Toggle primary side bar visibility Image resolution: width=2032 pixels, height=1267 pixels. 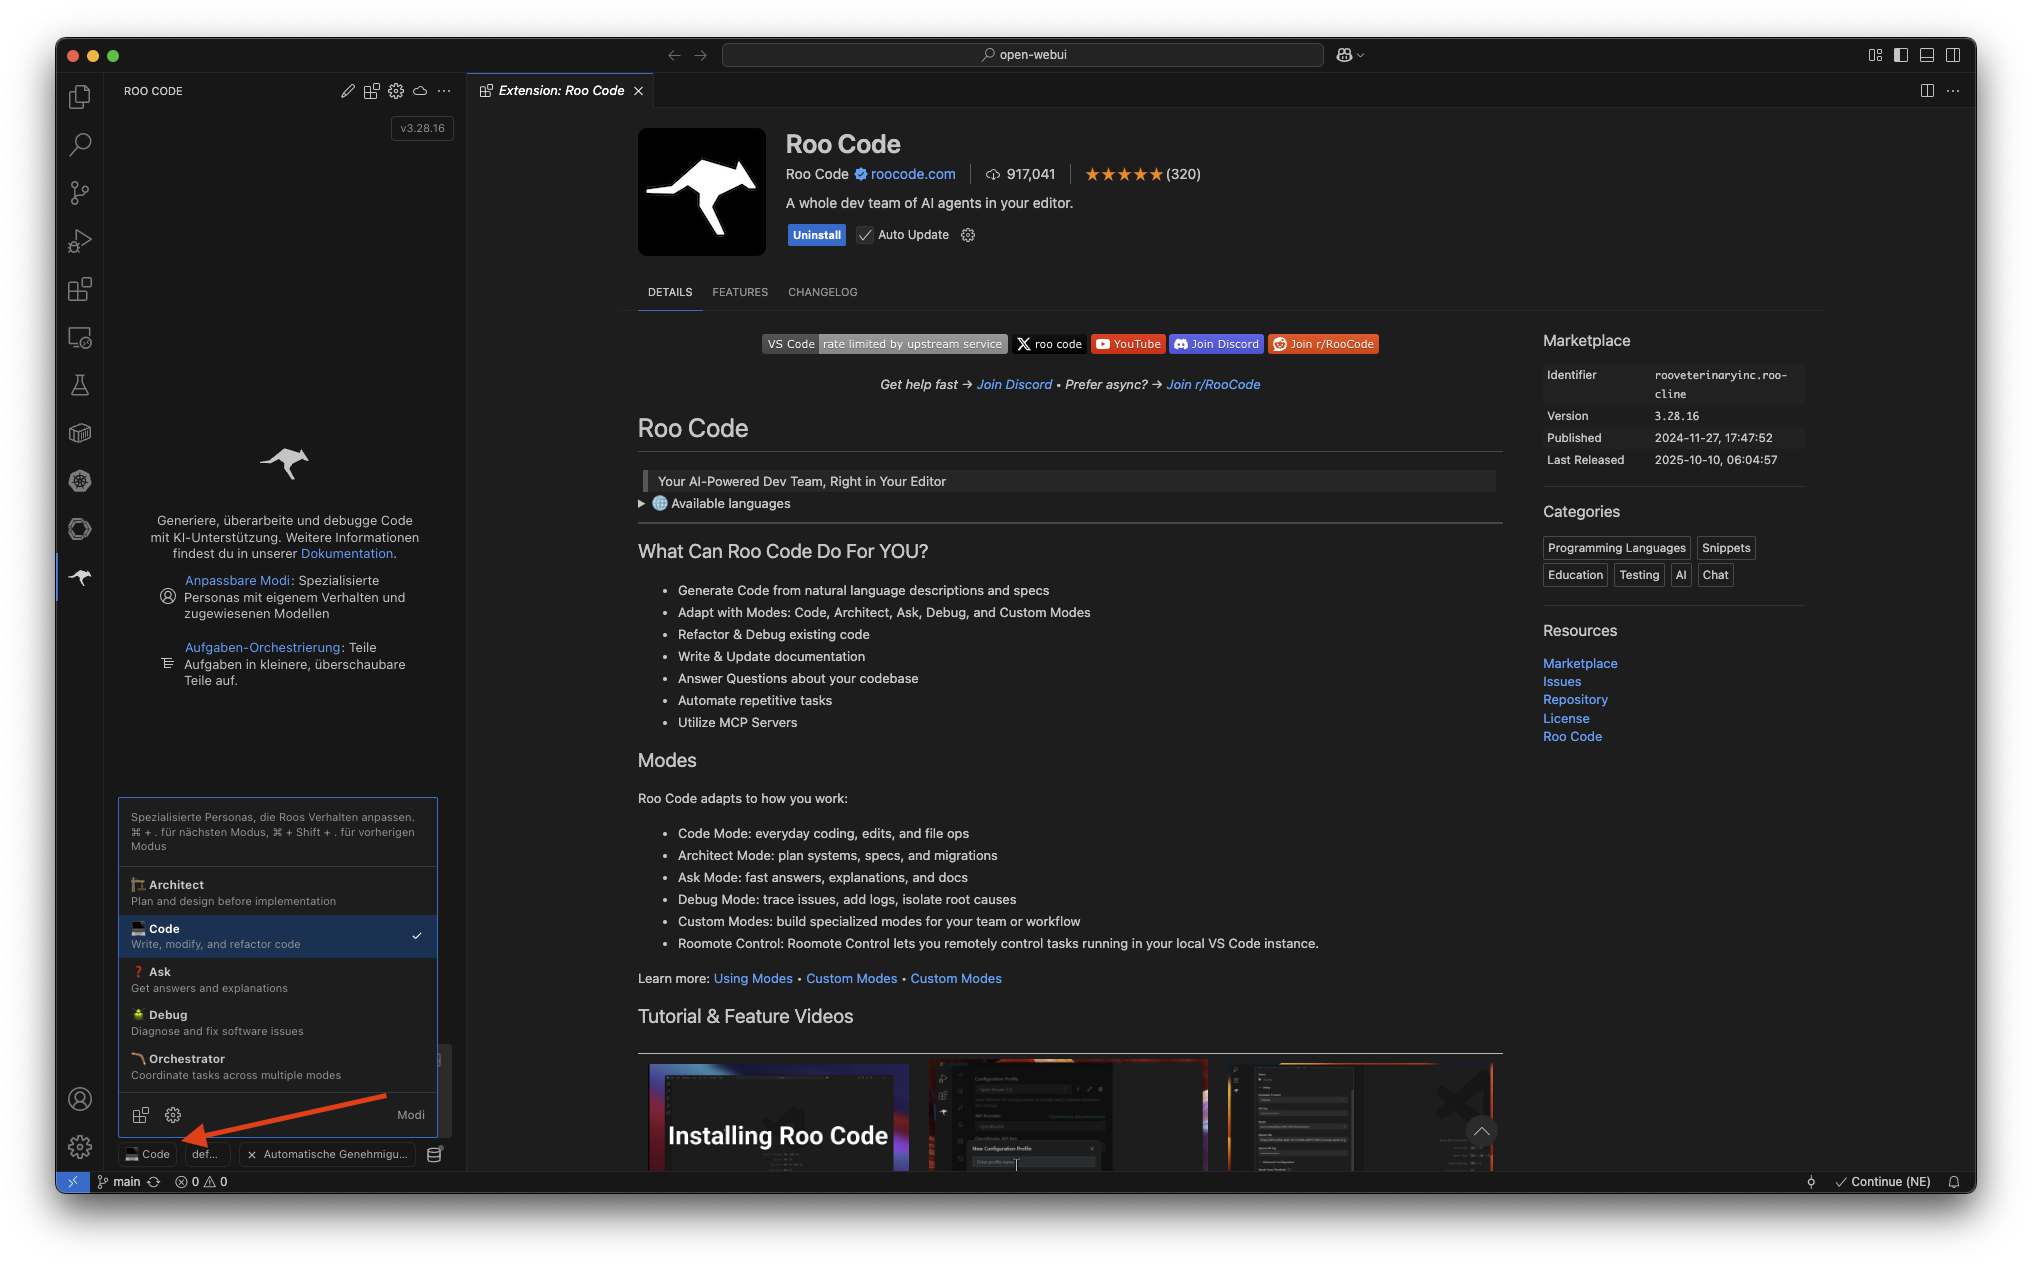[x=1901, y=55]
